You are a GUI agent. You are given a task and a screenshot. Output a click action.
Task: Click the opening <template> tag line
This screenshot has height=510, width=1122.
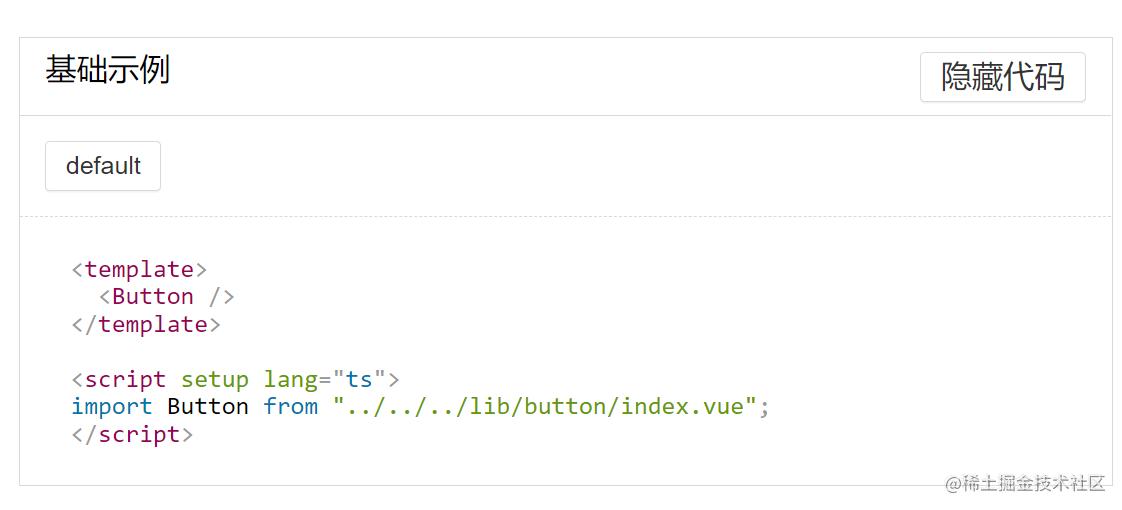pos(139,269)
